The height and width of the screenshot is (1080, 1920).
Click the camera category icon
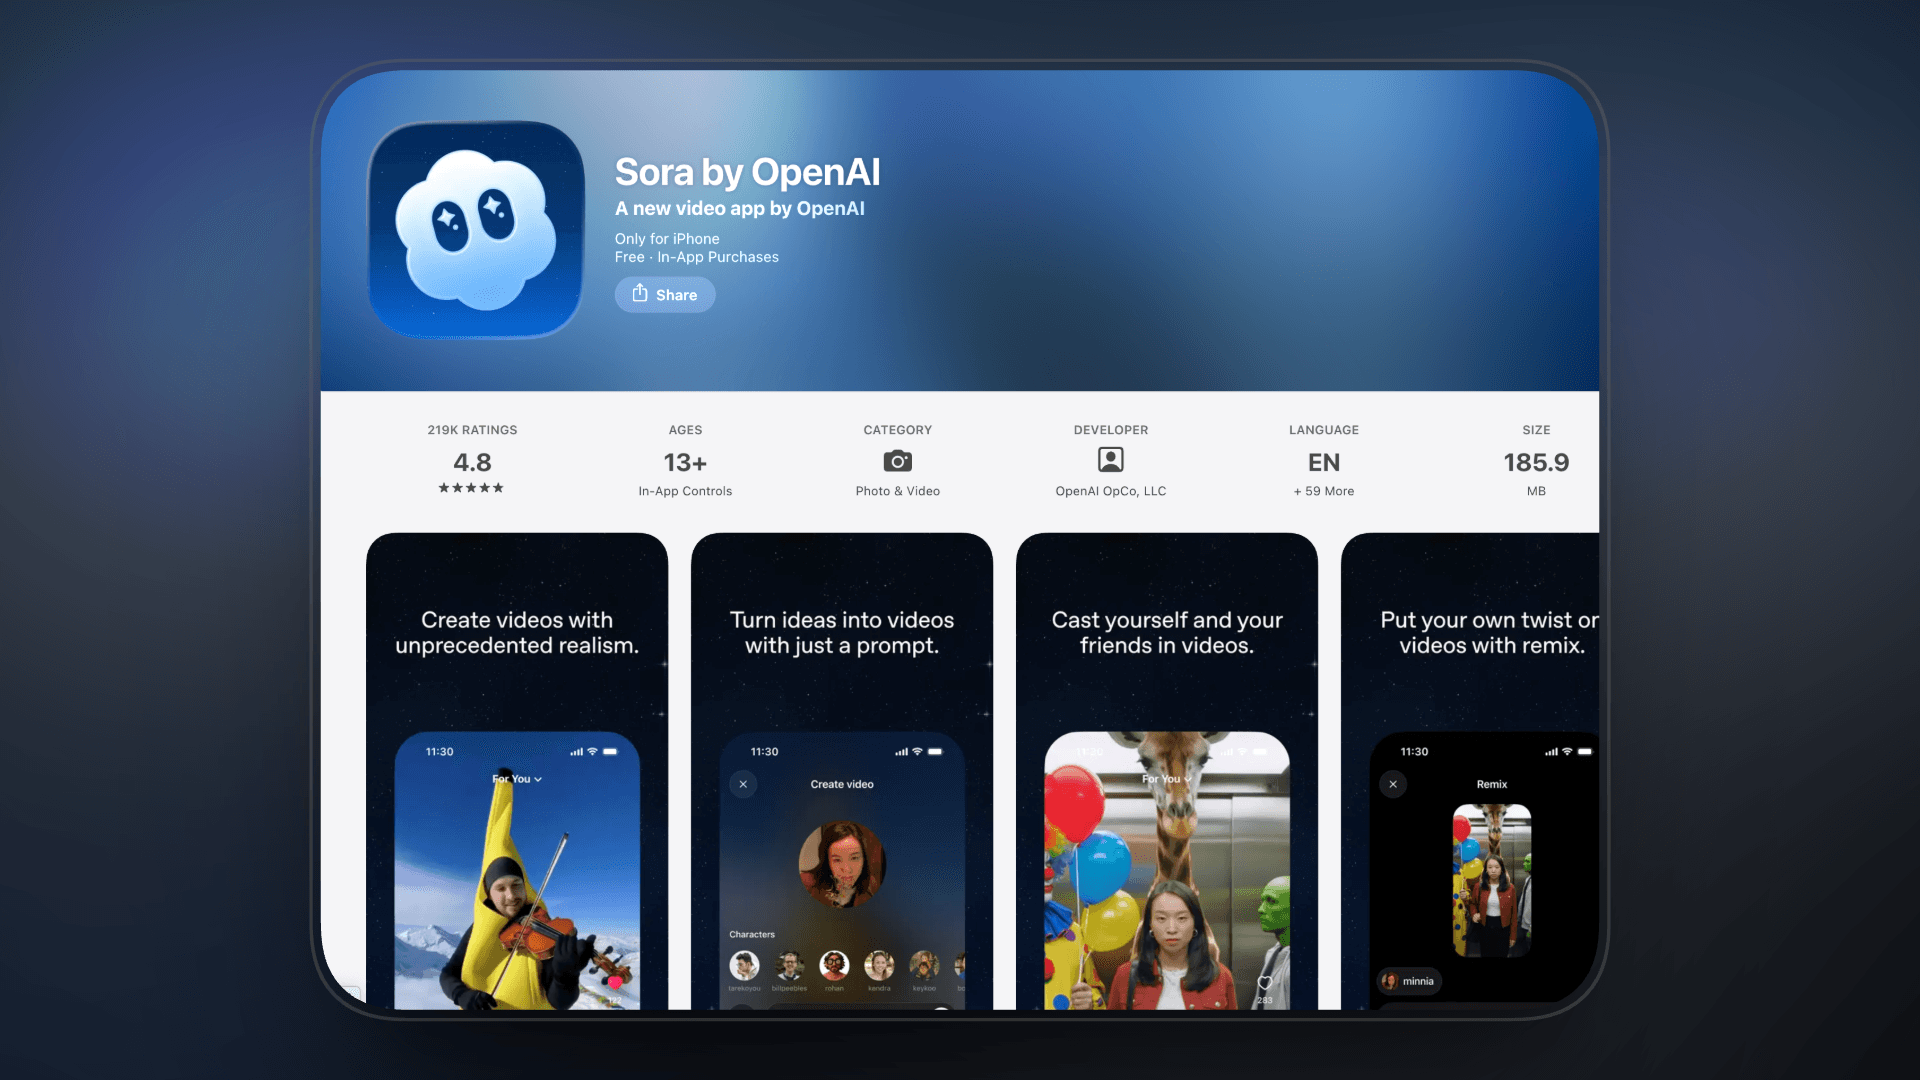pyautogui.click(x=897, y=461)
